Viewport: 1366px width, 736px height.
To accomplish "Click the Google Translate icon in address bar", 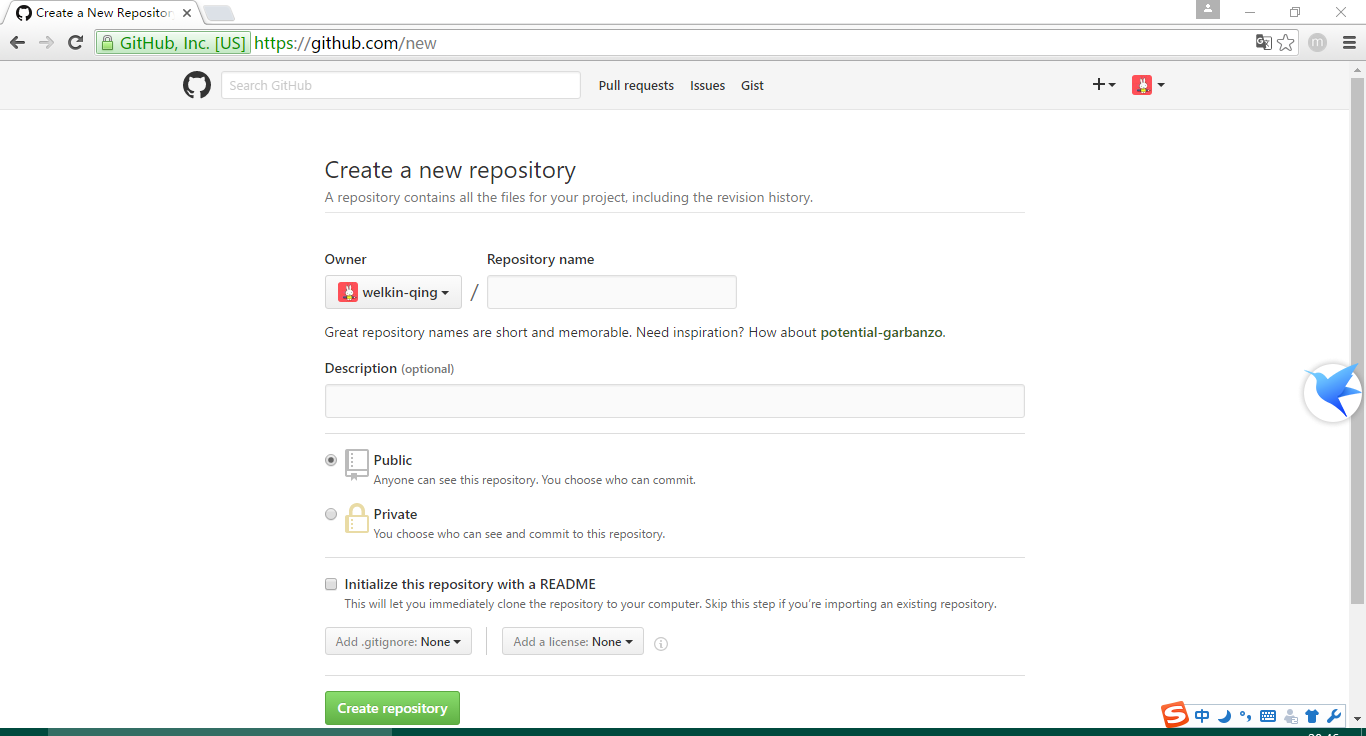I will (1263, 42).
